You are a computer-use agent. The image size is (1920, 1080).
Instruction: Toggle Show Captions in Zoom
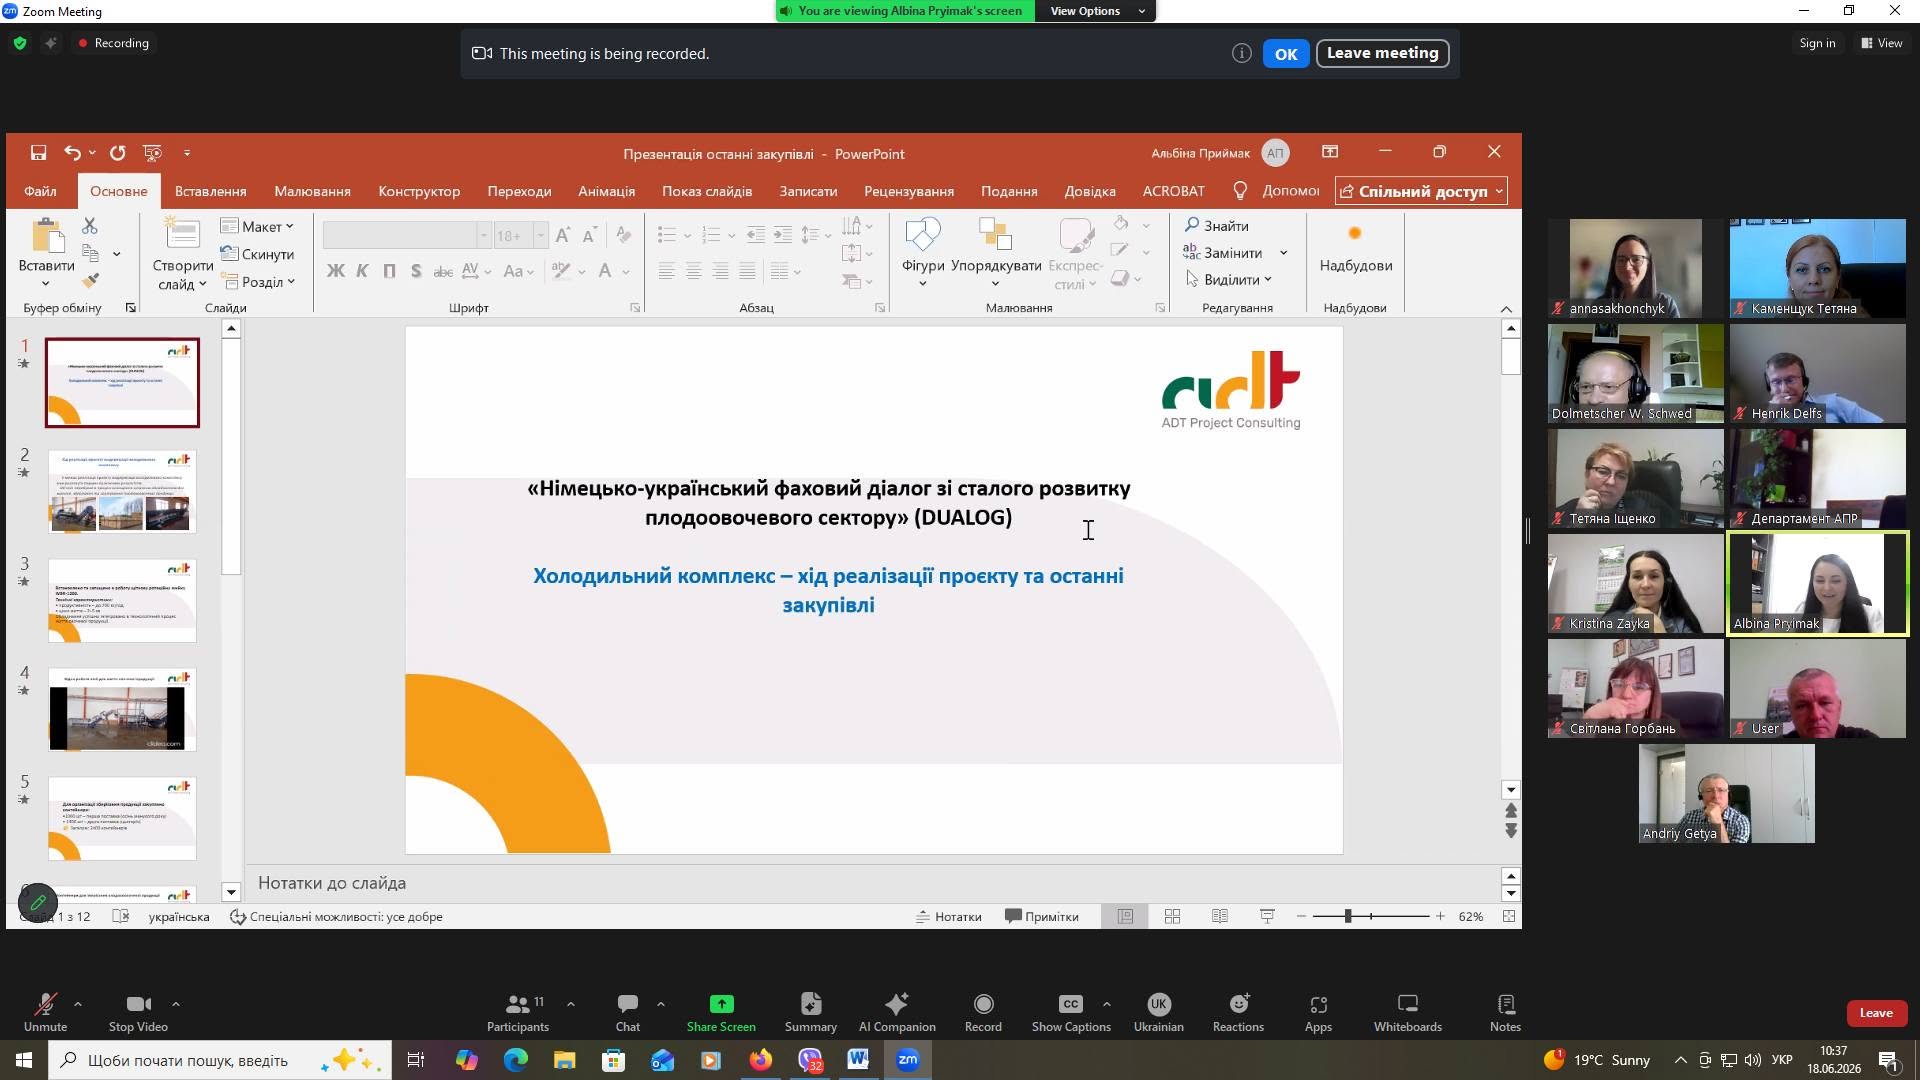coord(1071,1012)
